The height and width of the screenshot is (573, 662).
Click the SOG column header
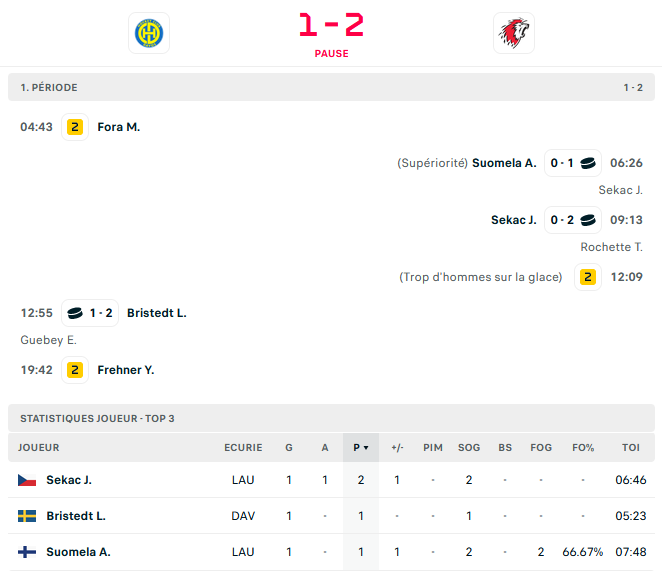click(468, 447)
